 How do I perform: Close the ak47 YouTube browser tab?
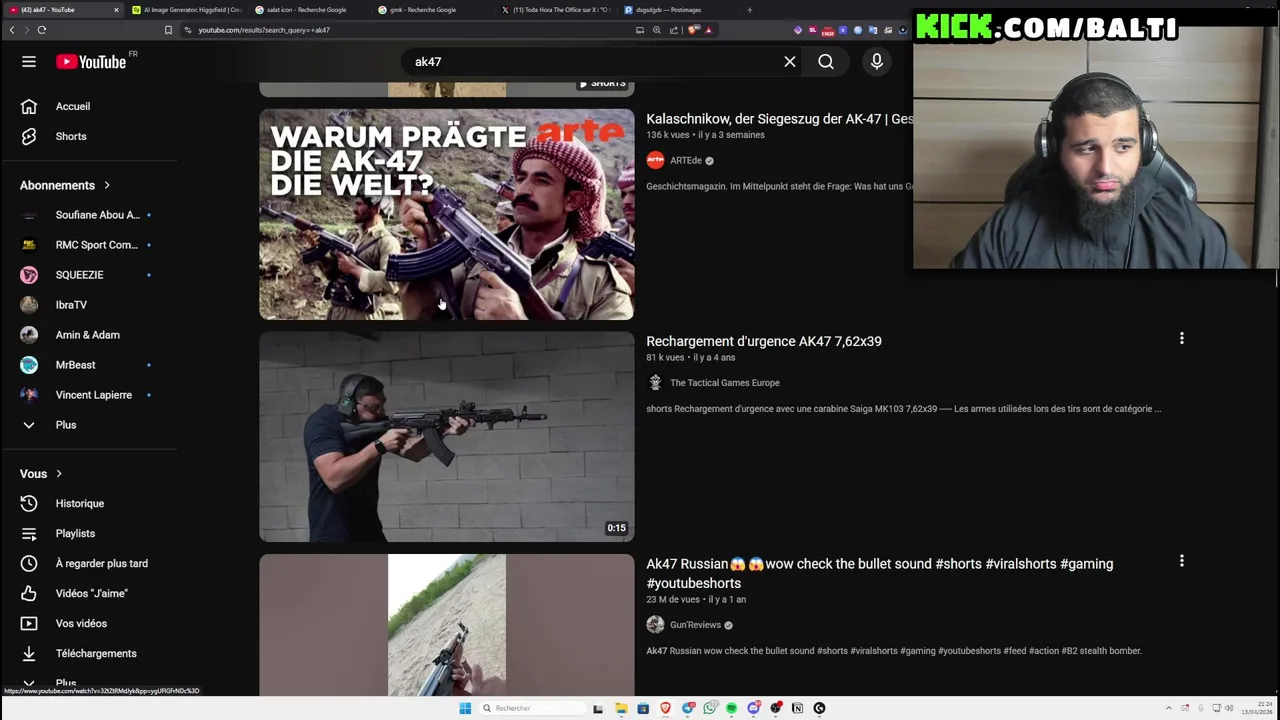116,10
